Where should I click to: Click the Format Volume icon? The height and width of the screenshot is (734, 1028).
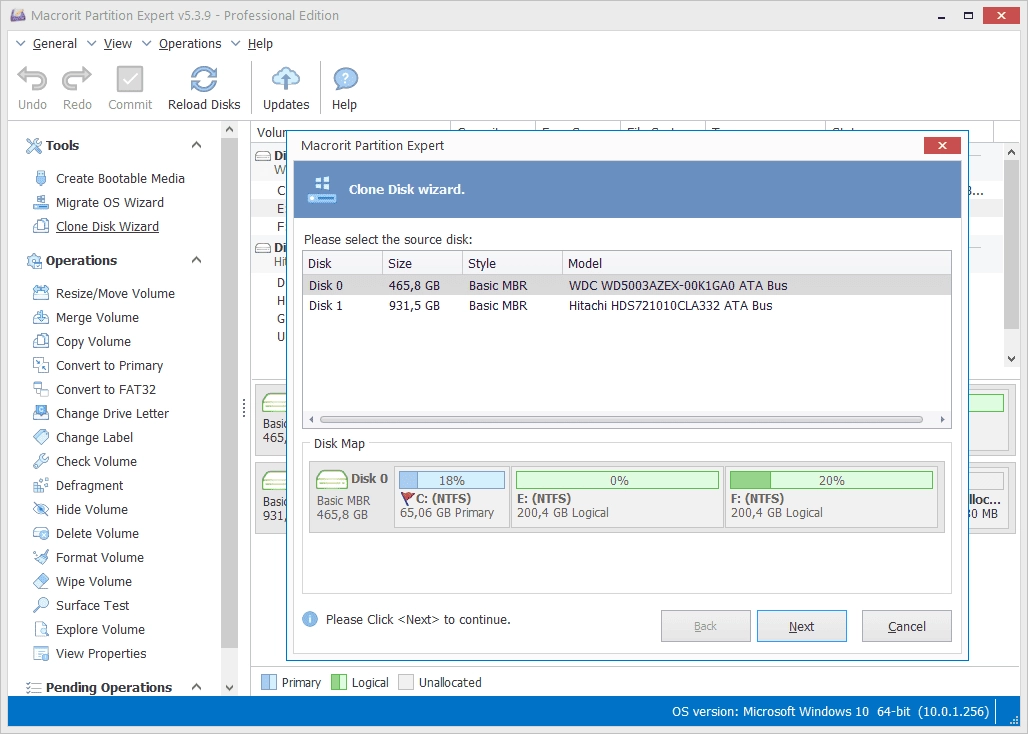click(41, 557)
